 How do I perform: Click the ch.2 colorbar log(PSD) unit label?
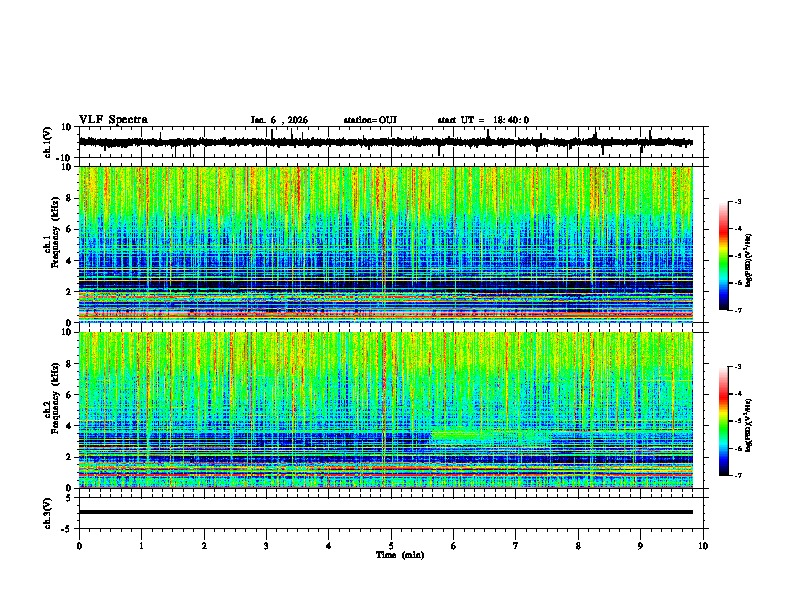point(749,424)
